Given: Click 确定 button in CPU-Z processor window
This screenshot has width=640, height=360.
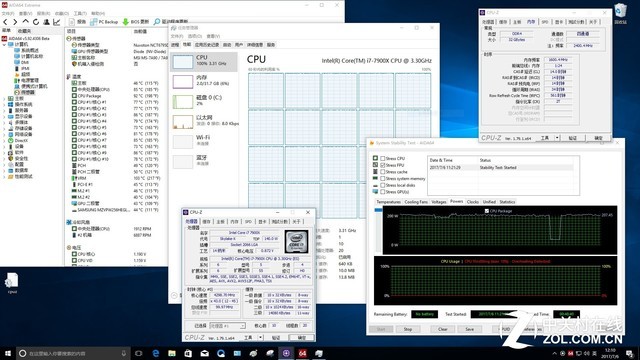Looking at the screenshot, I should tap(301, 338).
